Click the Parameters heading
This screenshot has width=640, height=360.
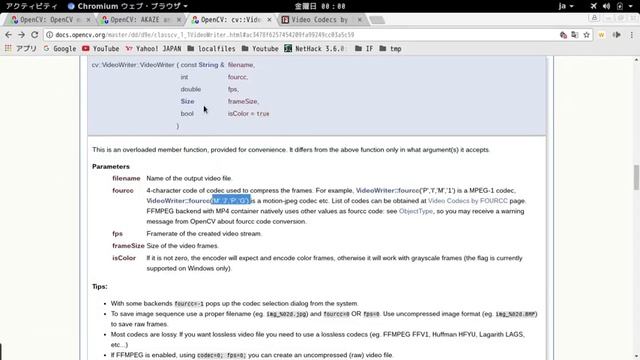click(x=111, y=167)
